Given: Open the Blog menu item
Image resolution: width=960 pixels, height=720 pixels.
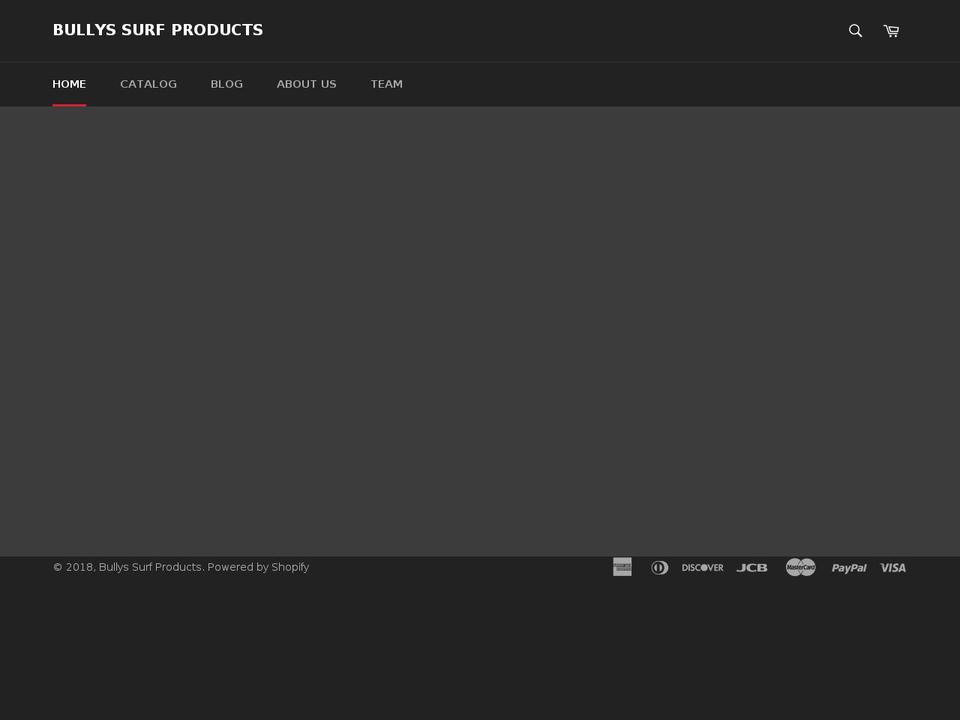Looking at the screenshot, I should (x=227, y=84).
